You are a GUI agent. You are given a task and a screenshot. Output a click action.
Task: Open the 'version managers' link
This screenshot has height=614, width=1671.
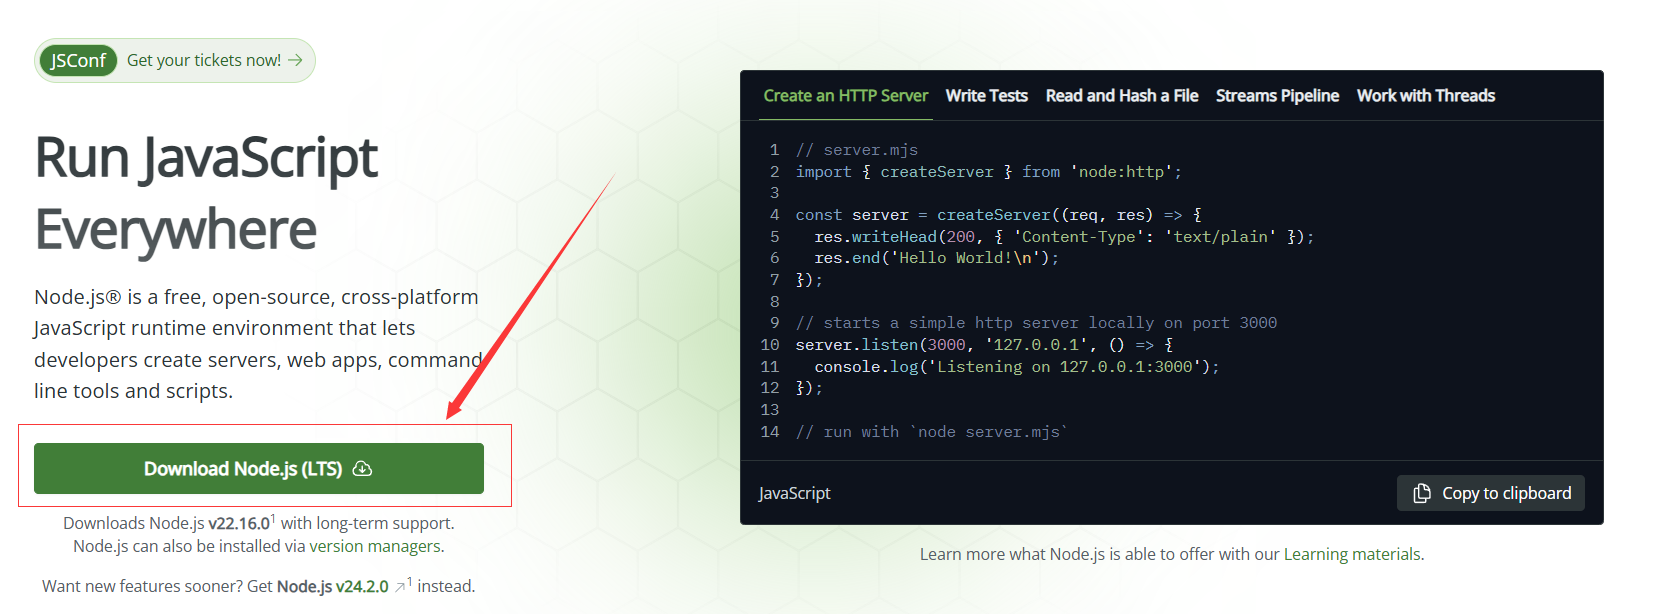375,546
